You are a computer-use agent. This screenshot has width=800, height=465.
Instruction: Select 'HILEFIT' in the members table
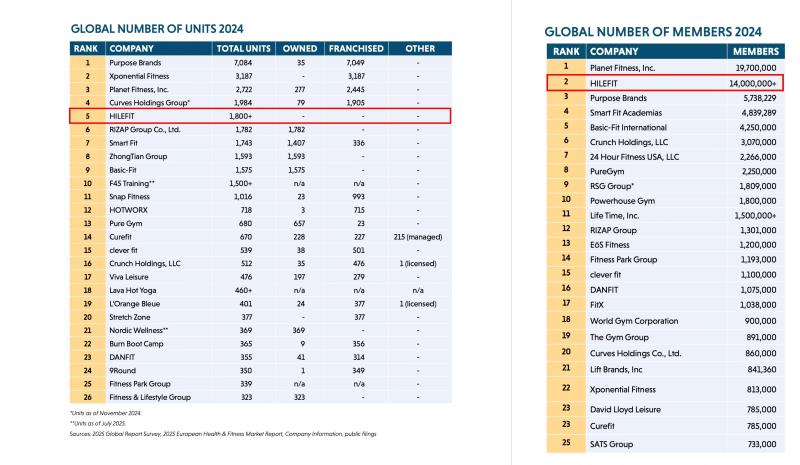(604, 83)
